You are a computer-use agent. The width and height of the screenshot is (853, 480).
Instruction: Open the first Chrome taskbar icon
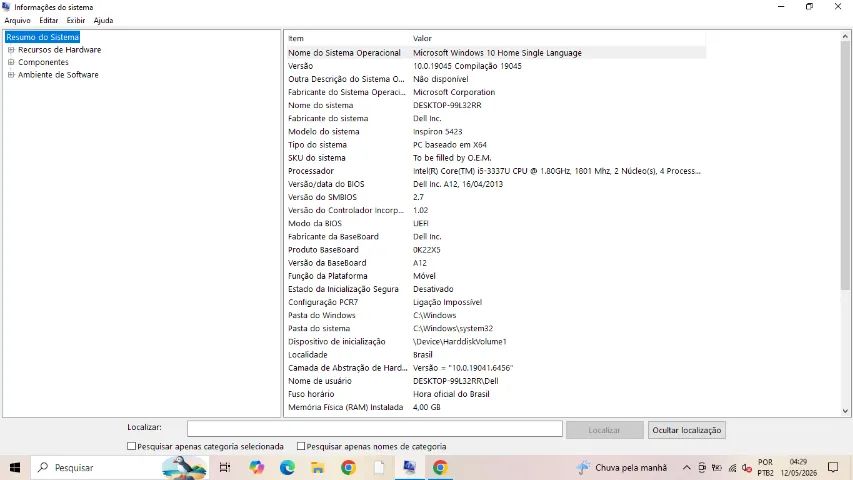pyautogui.click(x=349, y=467)
